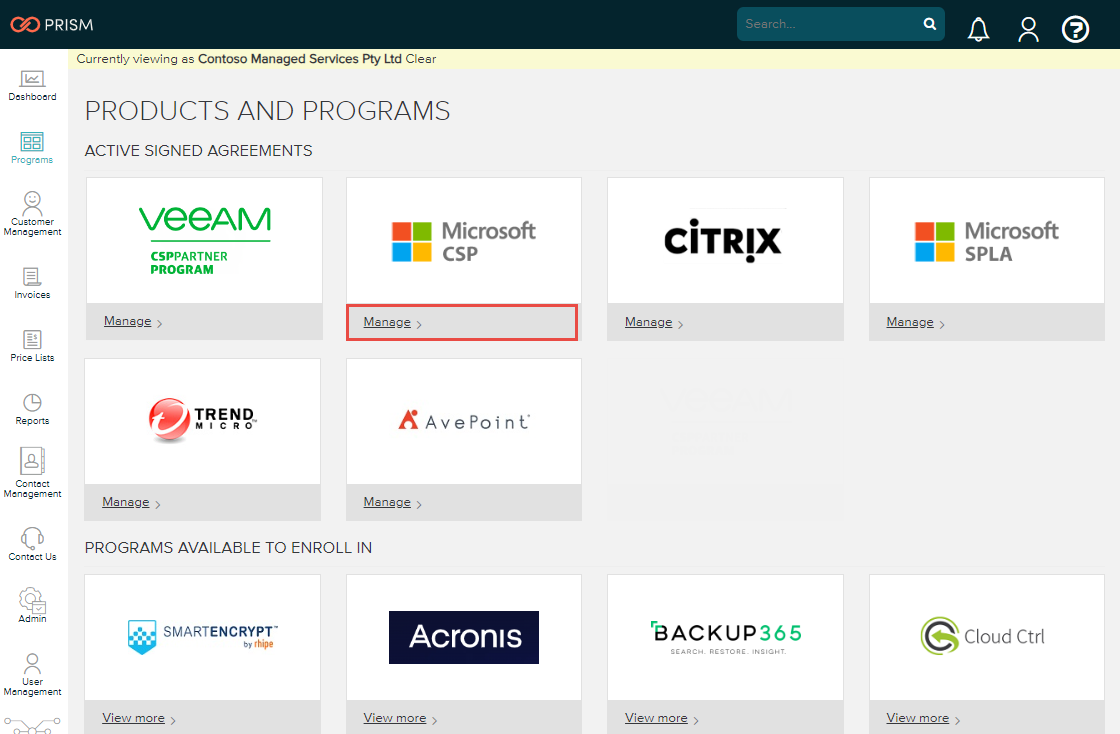Click the user profile icon
Screen dimensions: 1120x734
coord(1028,29)
